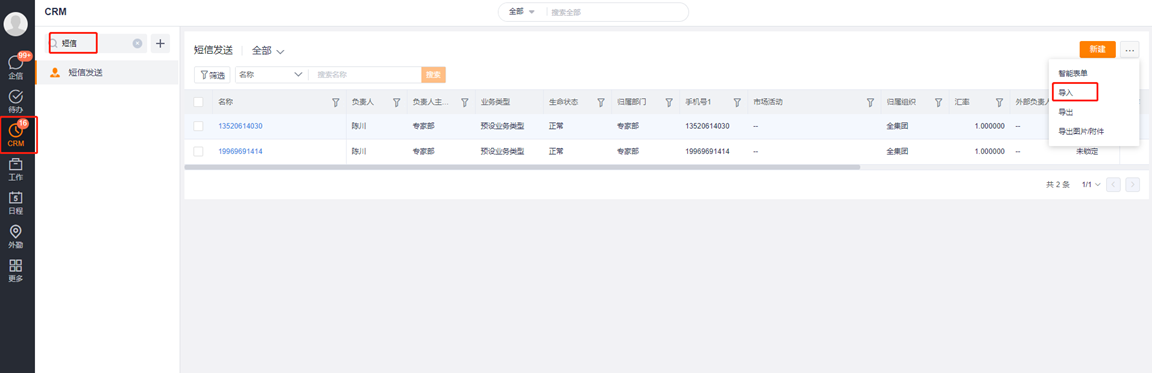The height and width of the screenshot is (373, 1152).
Task: Open the user avatar profile
Action: tap(15, 24)
